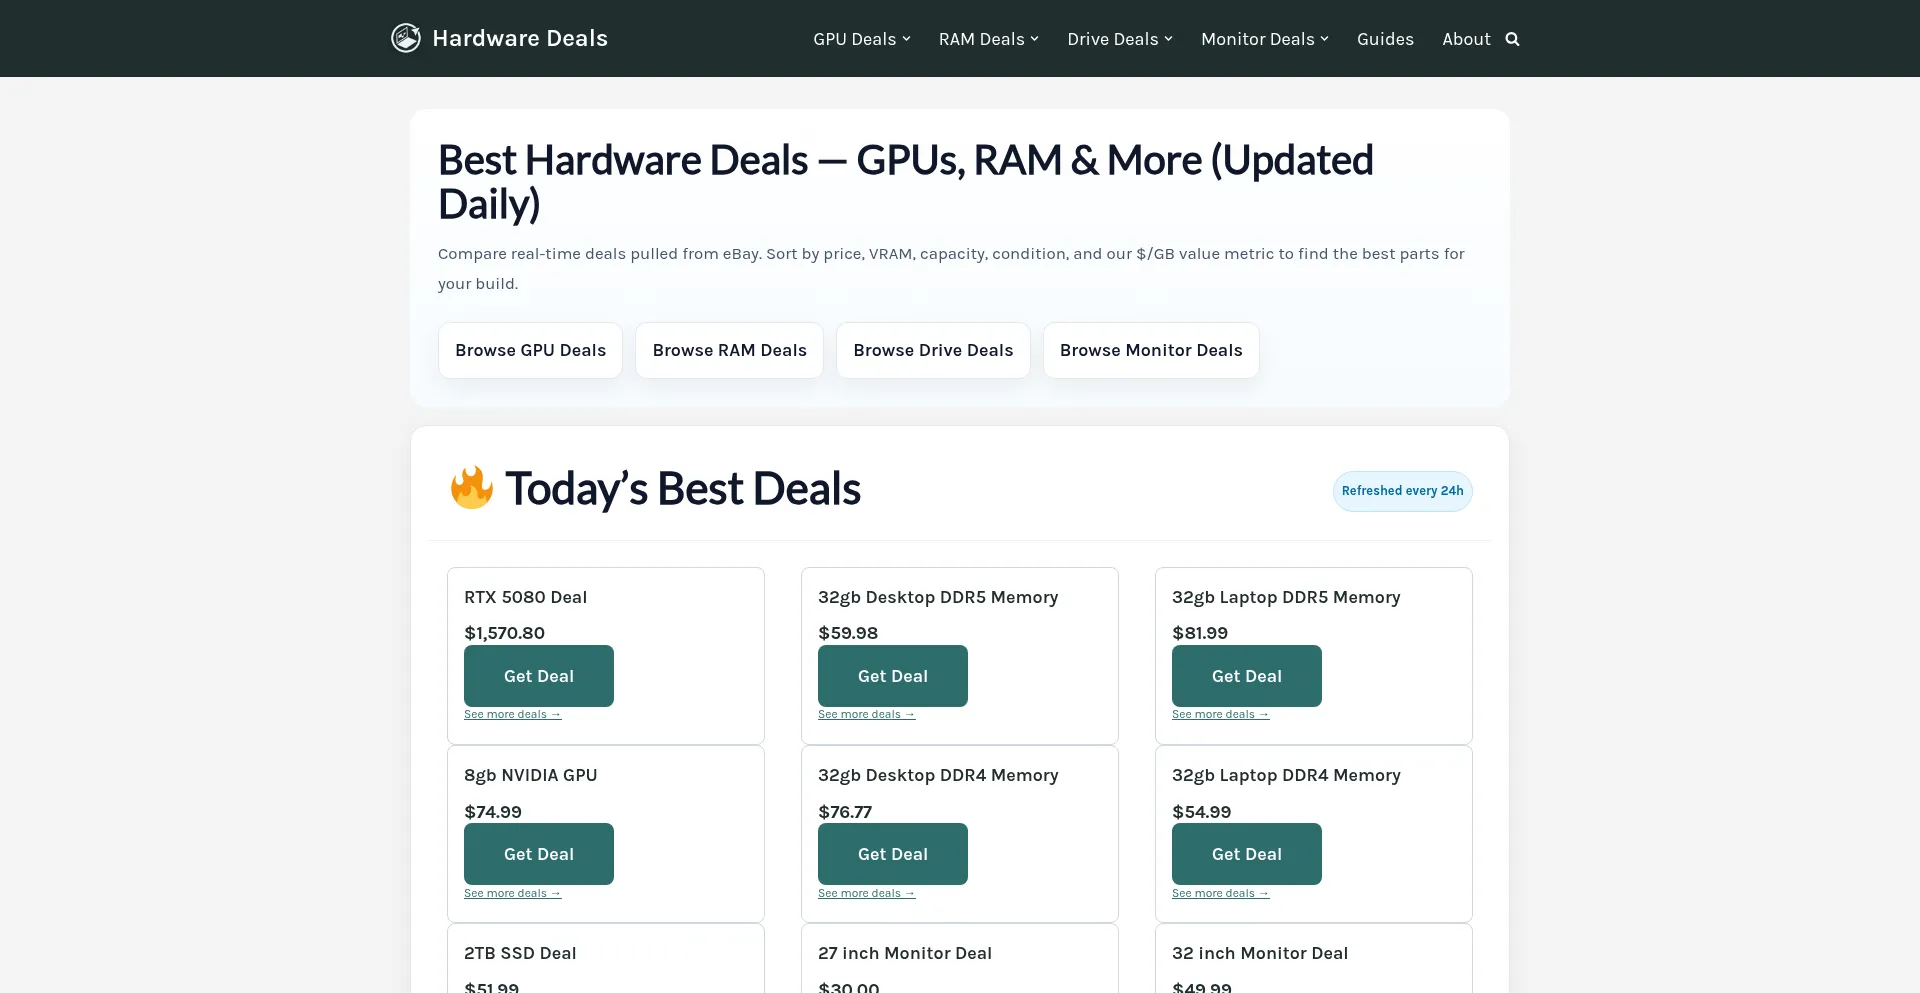Open Browse Monitor Deals
Screen dimensions: 1920x993
tap(1150, 350)
